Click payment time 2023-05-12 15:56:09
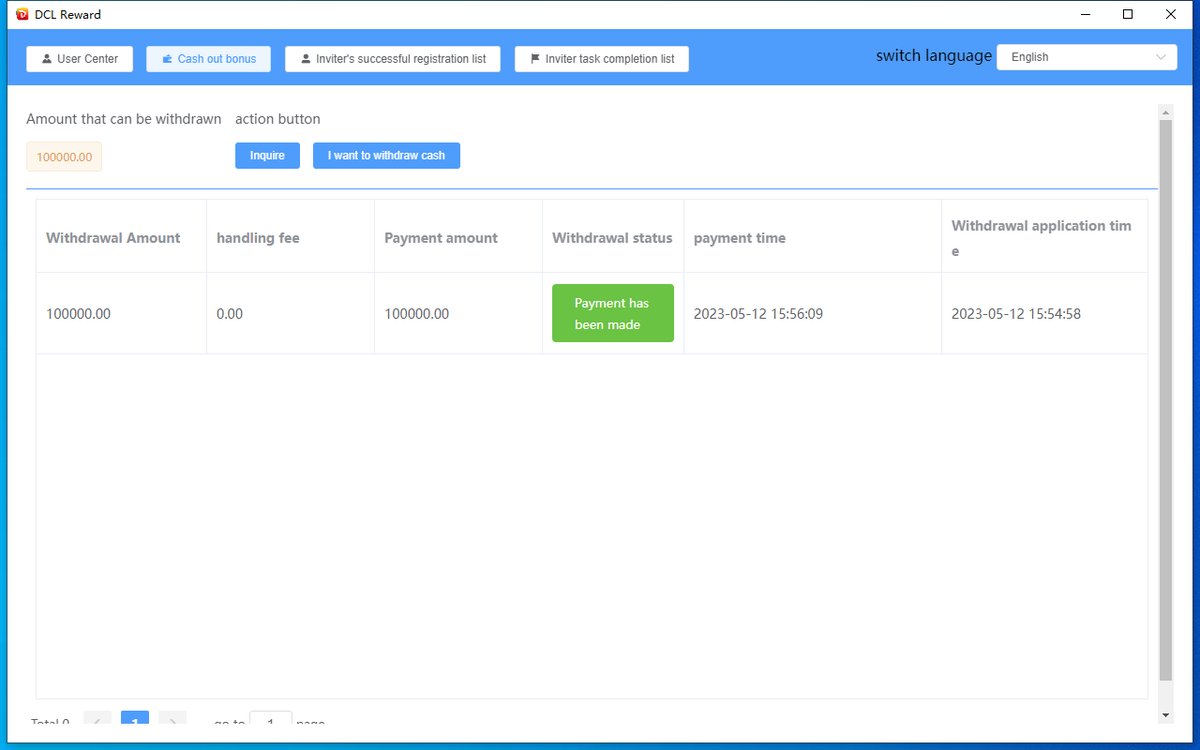Screen dimensions: 1200x750 pyautogui.click(x=758, y=314)
